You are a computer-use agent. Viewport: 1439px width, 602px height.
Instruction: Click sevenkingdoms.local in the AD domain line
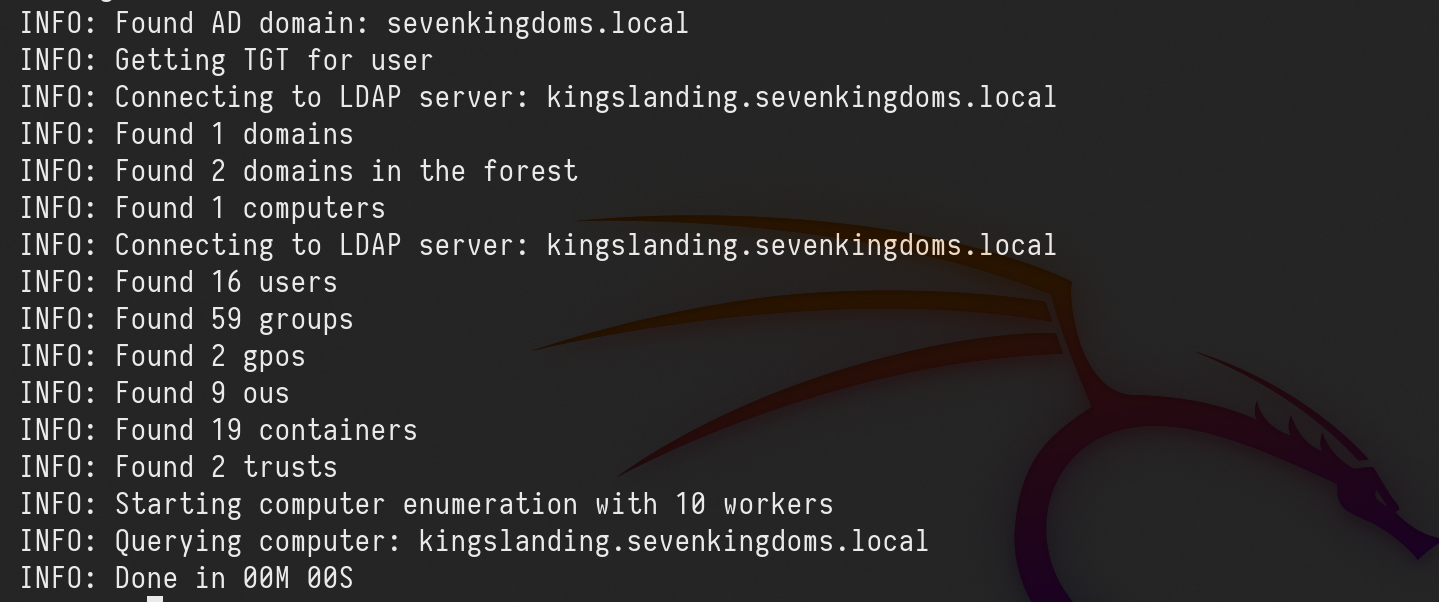pyautogui.click(x=537, y=23)
